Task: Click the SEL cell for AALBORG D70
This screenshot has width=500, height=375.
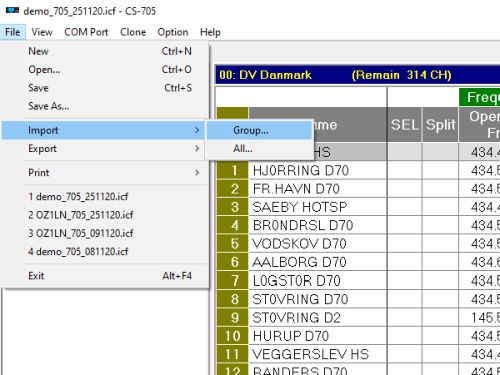Action: (404, 262)
